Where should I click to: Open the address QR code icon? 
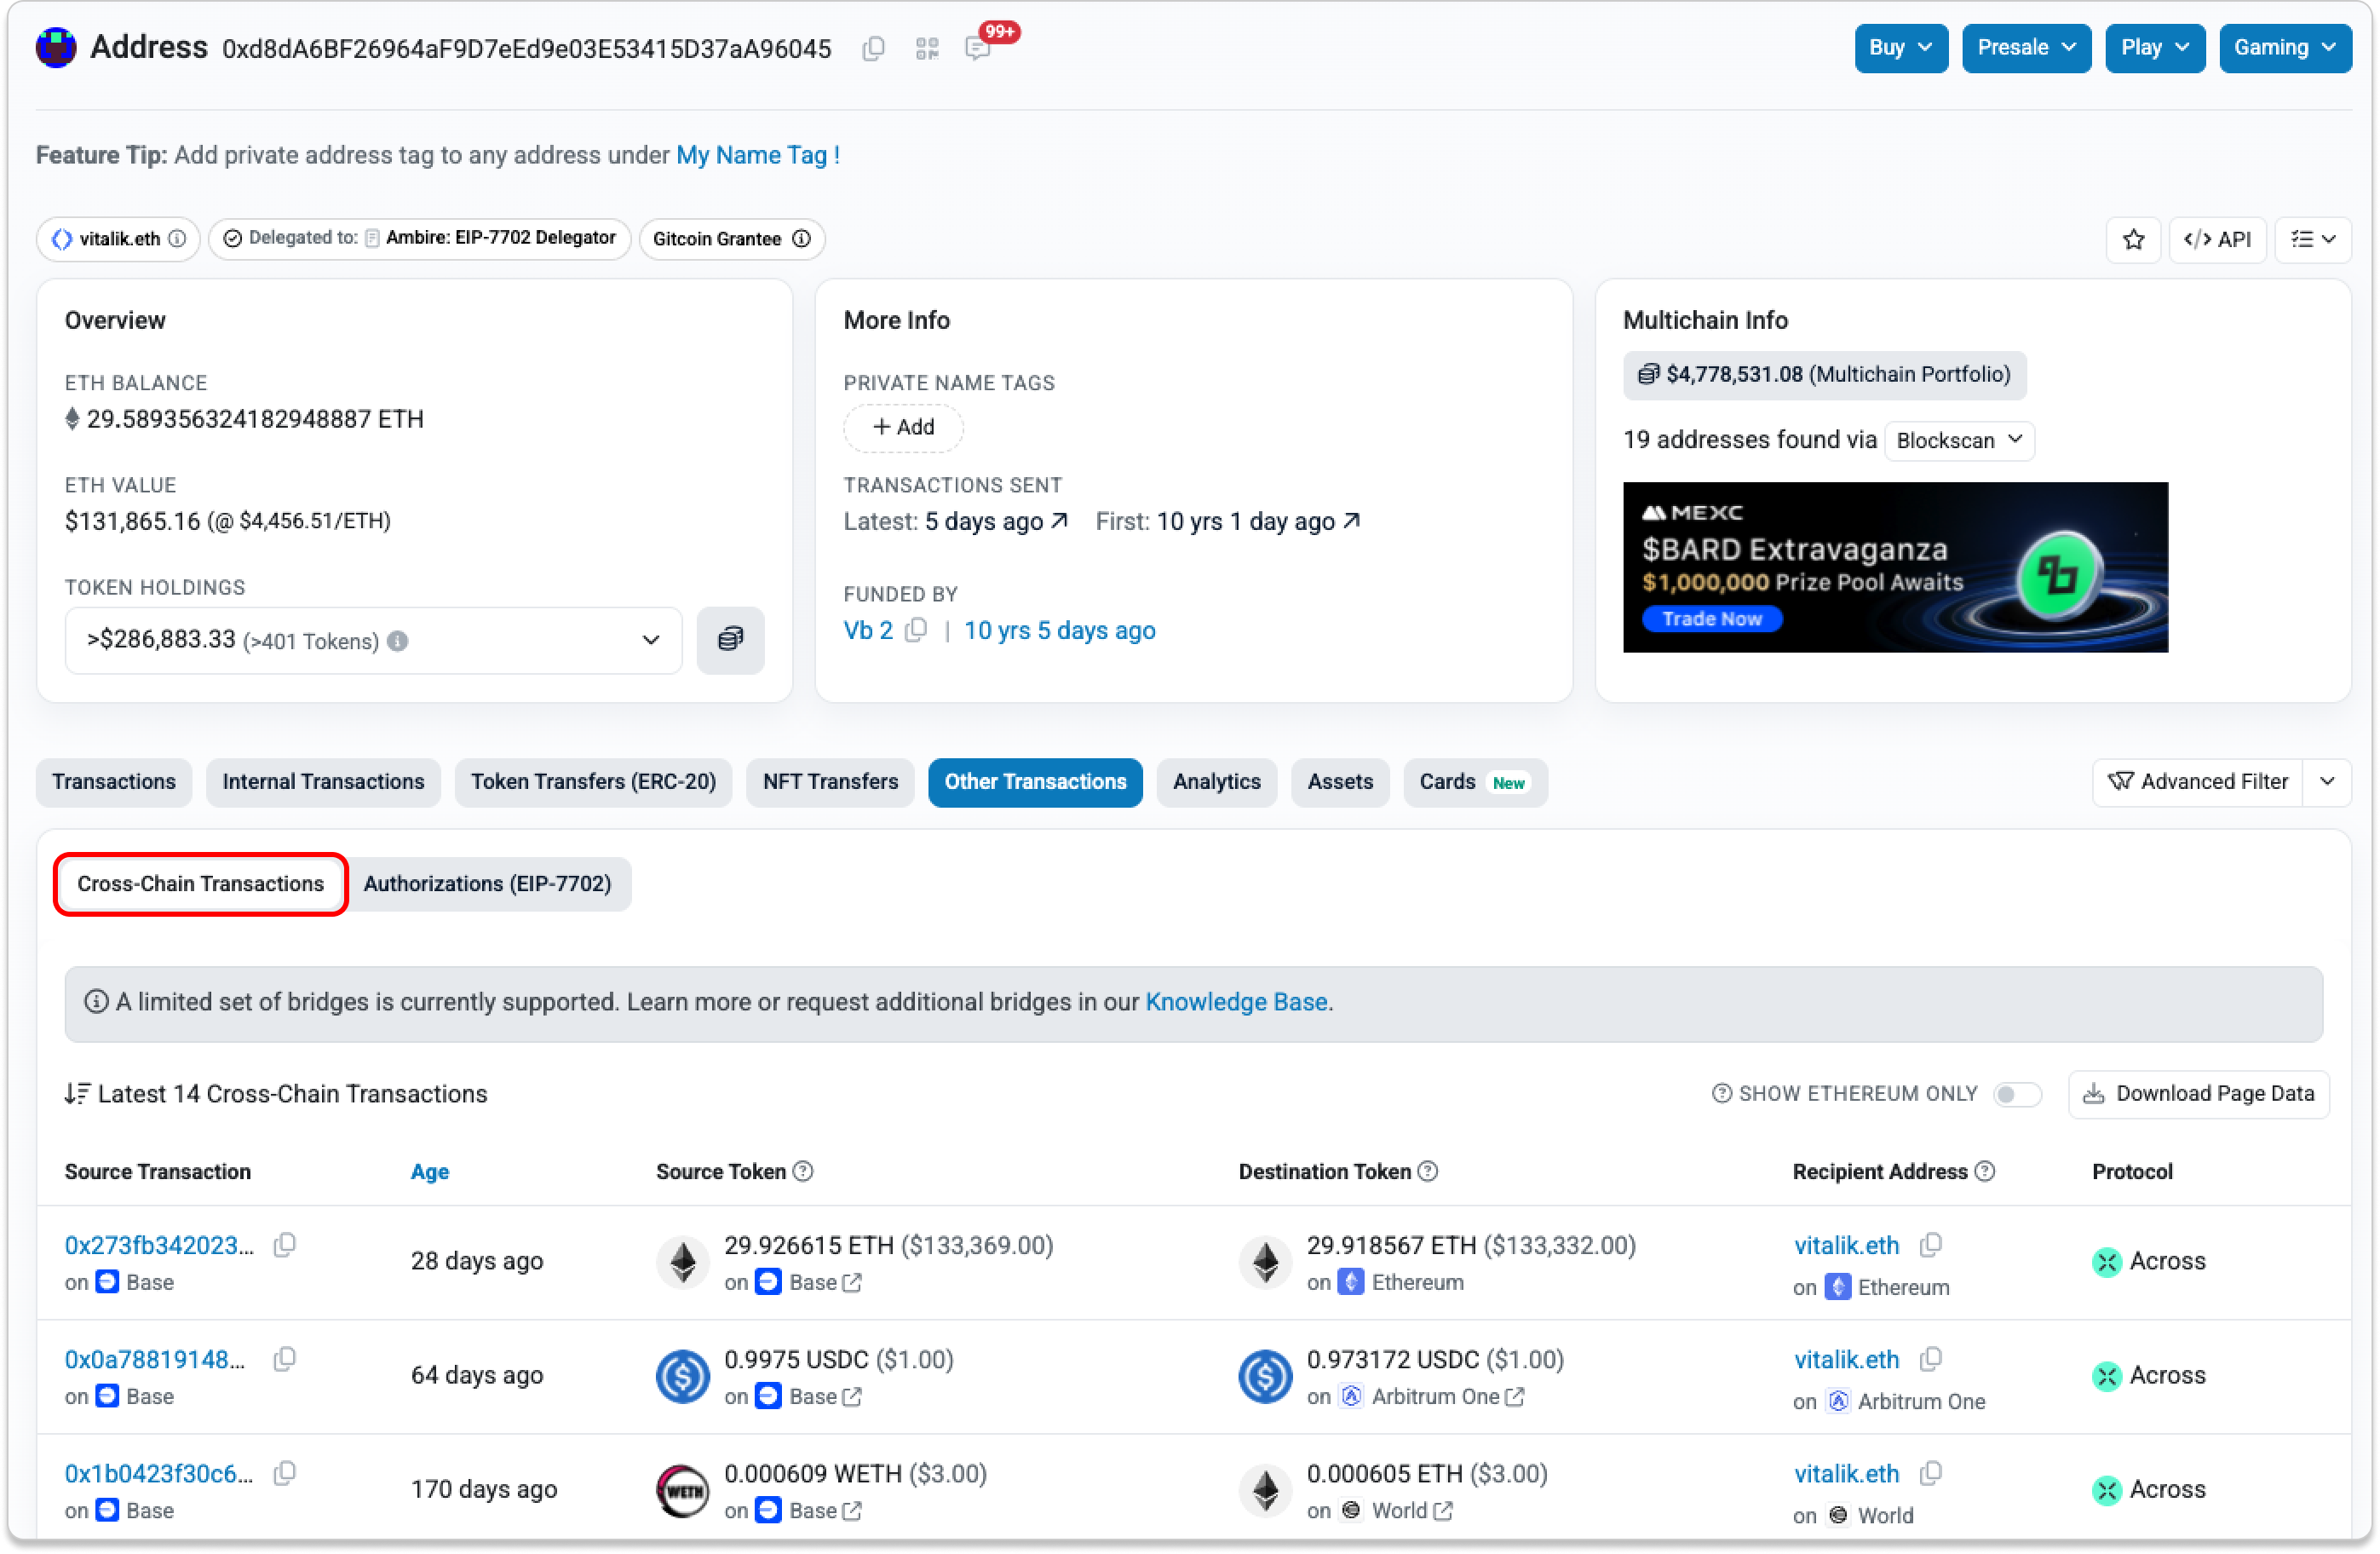[927, 48]
